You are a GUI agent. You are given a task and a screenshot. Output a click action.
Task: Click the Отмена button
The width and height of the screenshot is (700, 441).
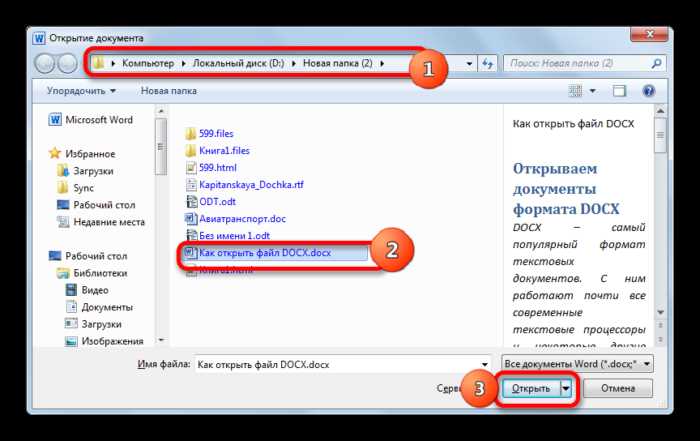click(x=618, y=388)
